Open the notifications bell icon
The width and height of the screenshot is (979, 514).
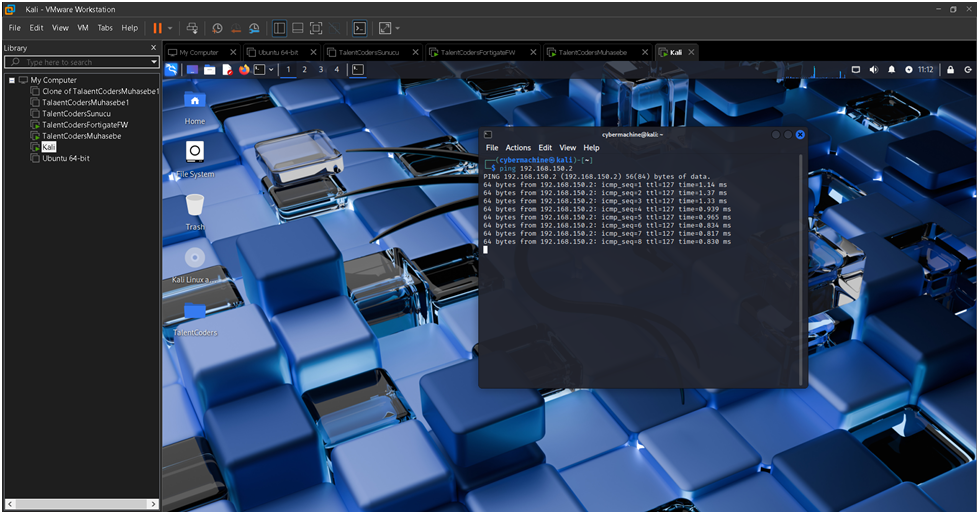[x=892, y=69]
